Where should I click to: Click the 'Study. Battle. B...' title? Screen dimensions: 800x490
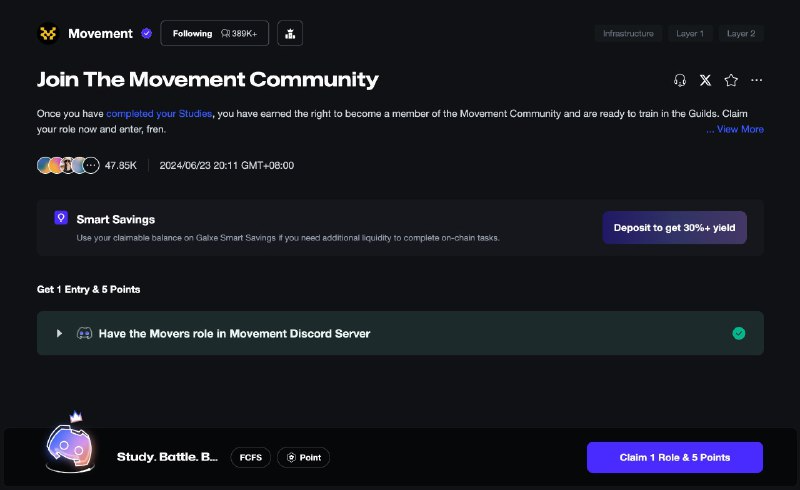point(167,457)
